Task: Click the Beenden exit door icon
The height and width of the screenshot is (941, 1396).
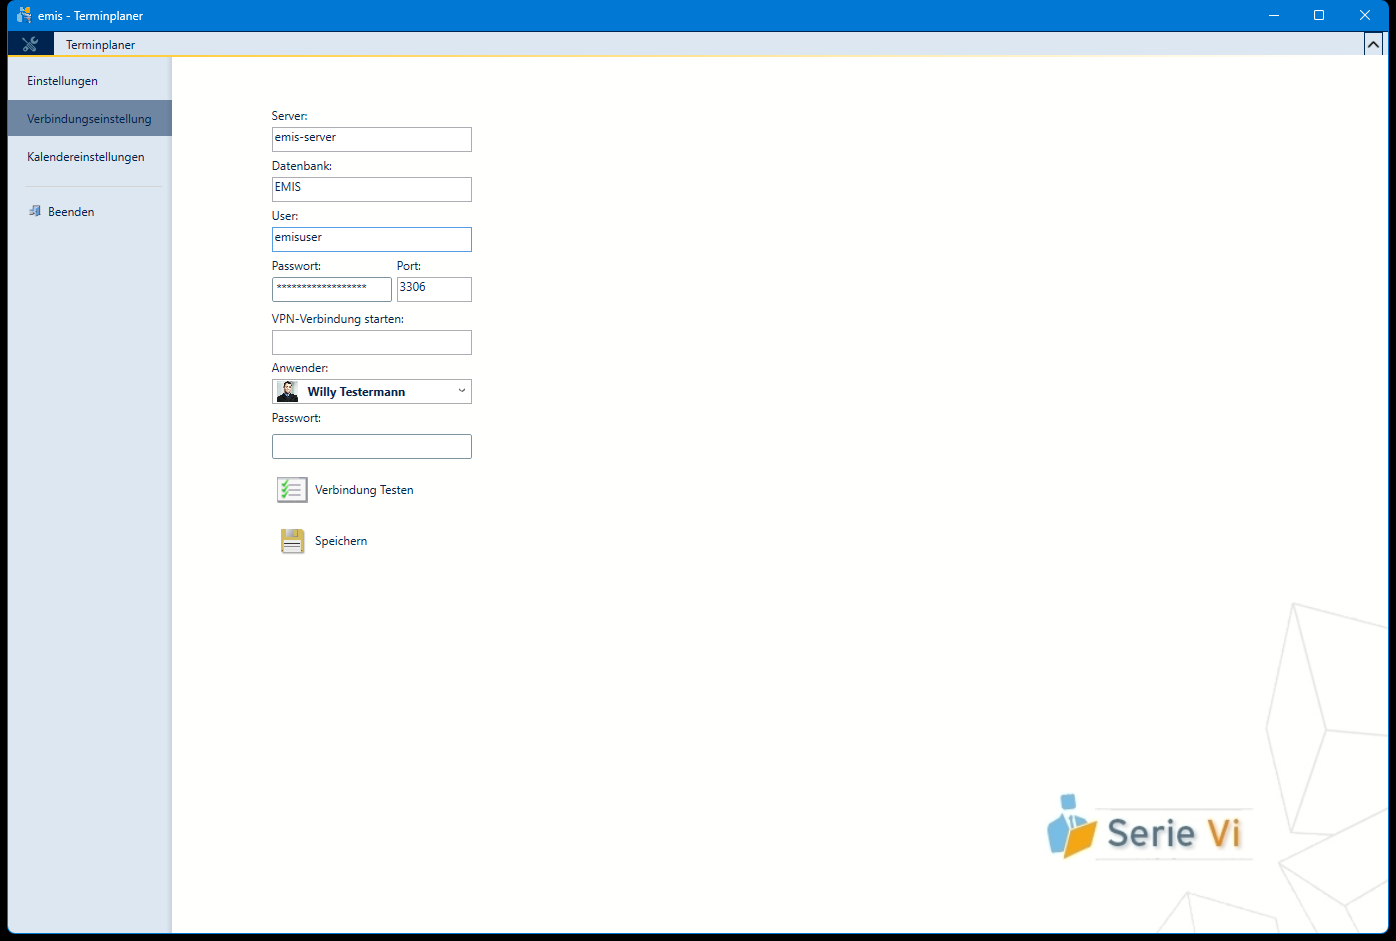Action: point(35,212)
